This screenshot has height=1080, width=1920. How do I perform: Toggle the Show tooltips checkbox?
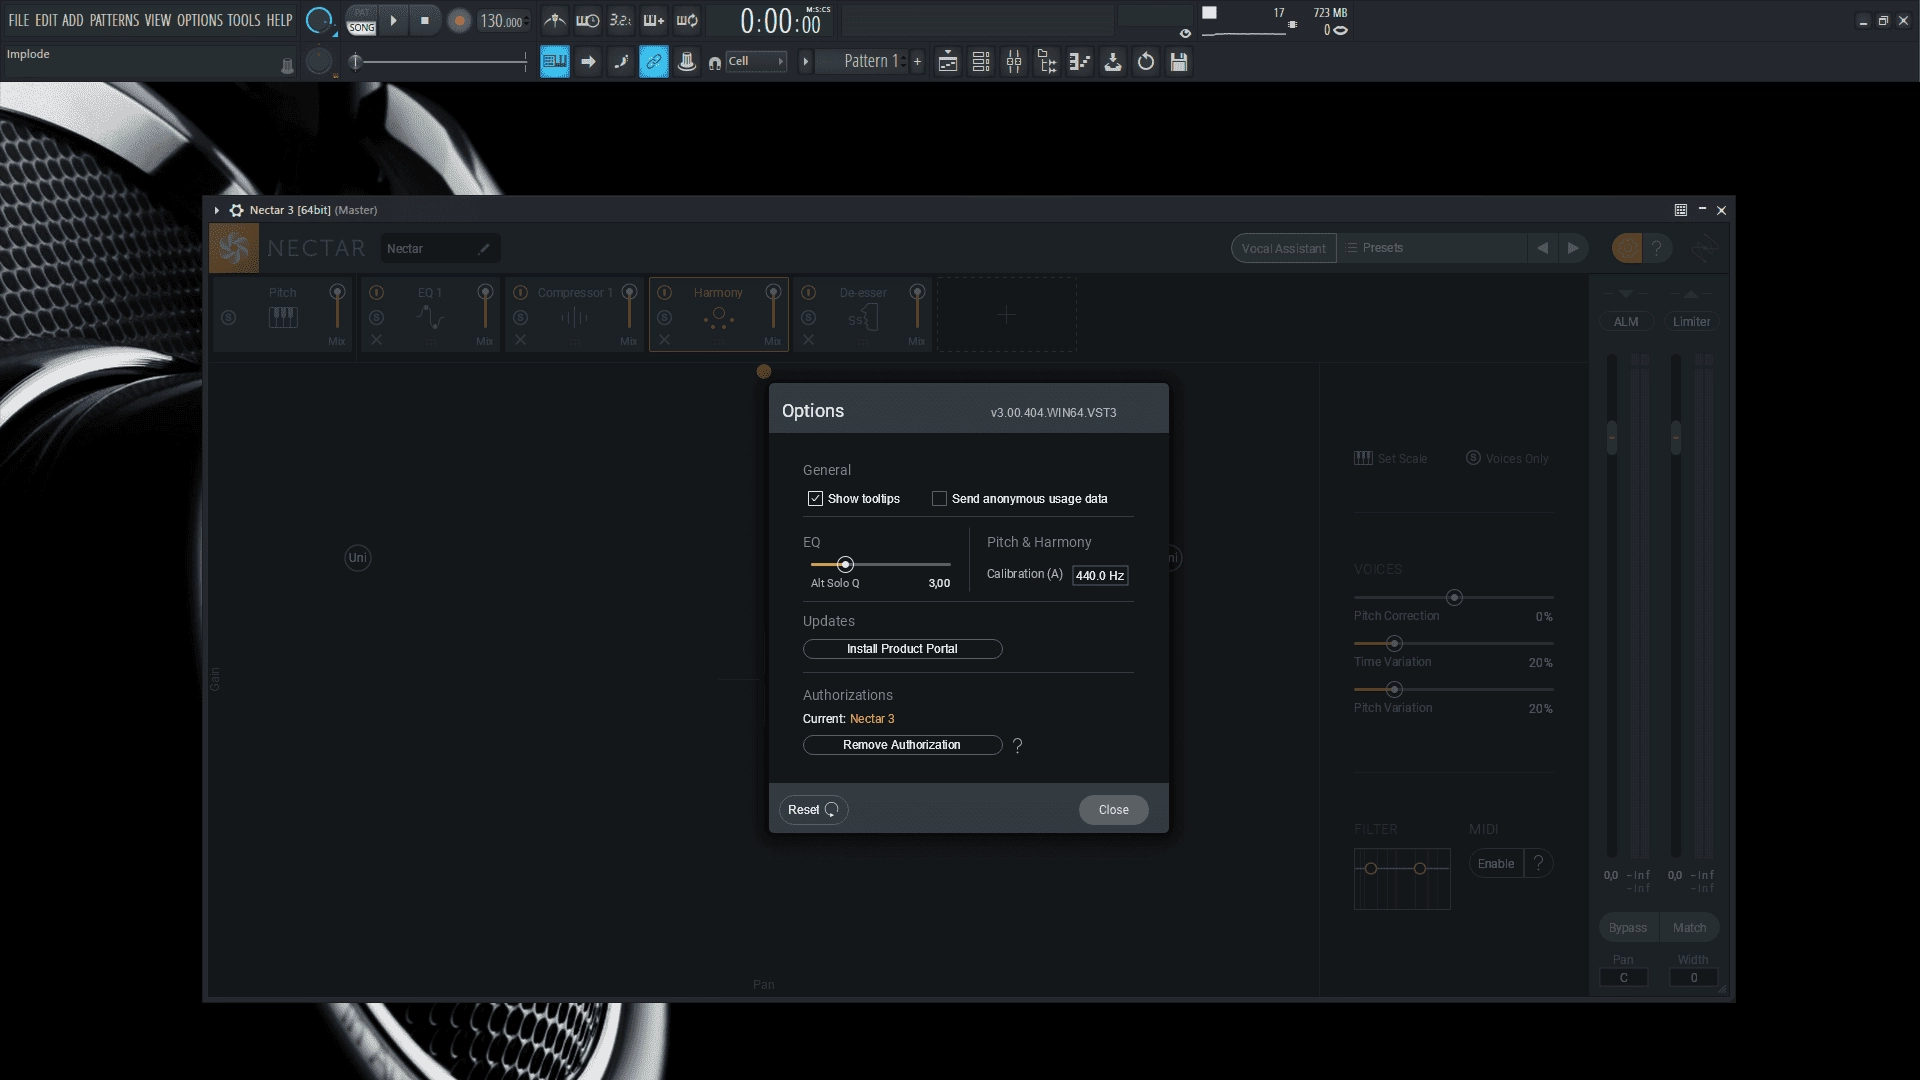(815, 499)
